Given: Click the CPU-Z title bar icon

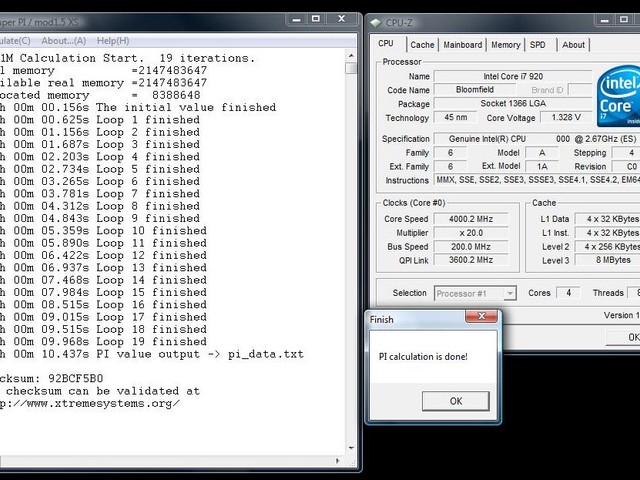Looking at the screenshot, I should 376,22.
